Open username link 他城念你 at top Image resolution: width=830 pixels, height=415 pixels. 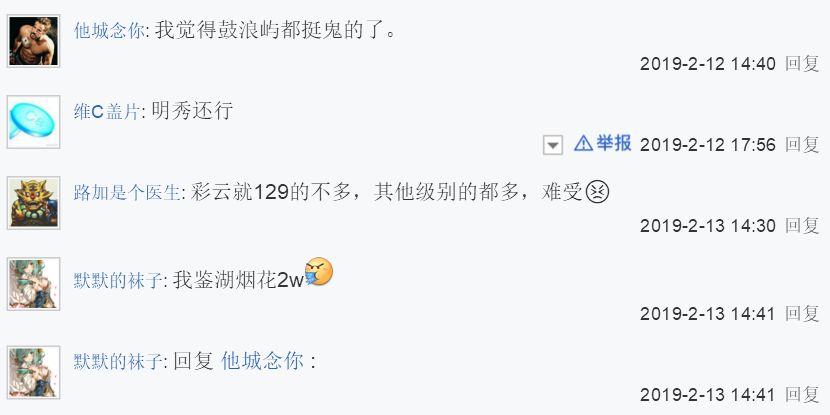[x=109, y=31]
